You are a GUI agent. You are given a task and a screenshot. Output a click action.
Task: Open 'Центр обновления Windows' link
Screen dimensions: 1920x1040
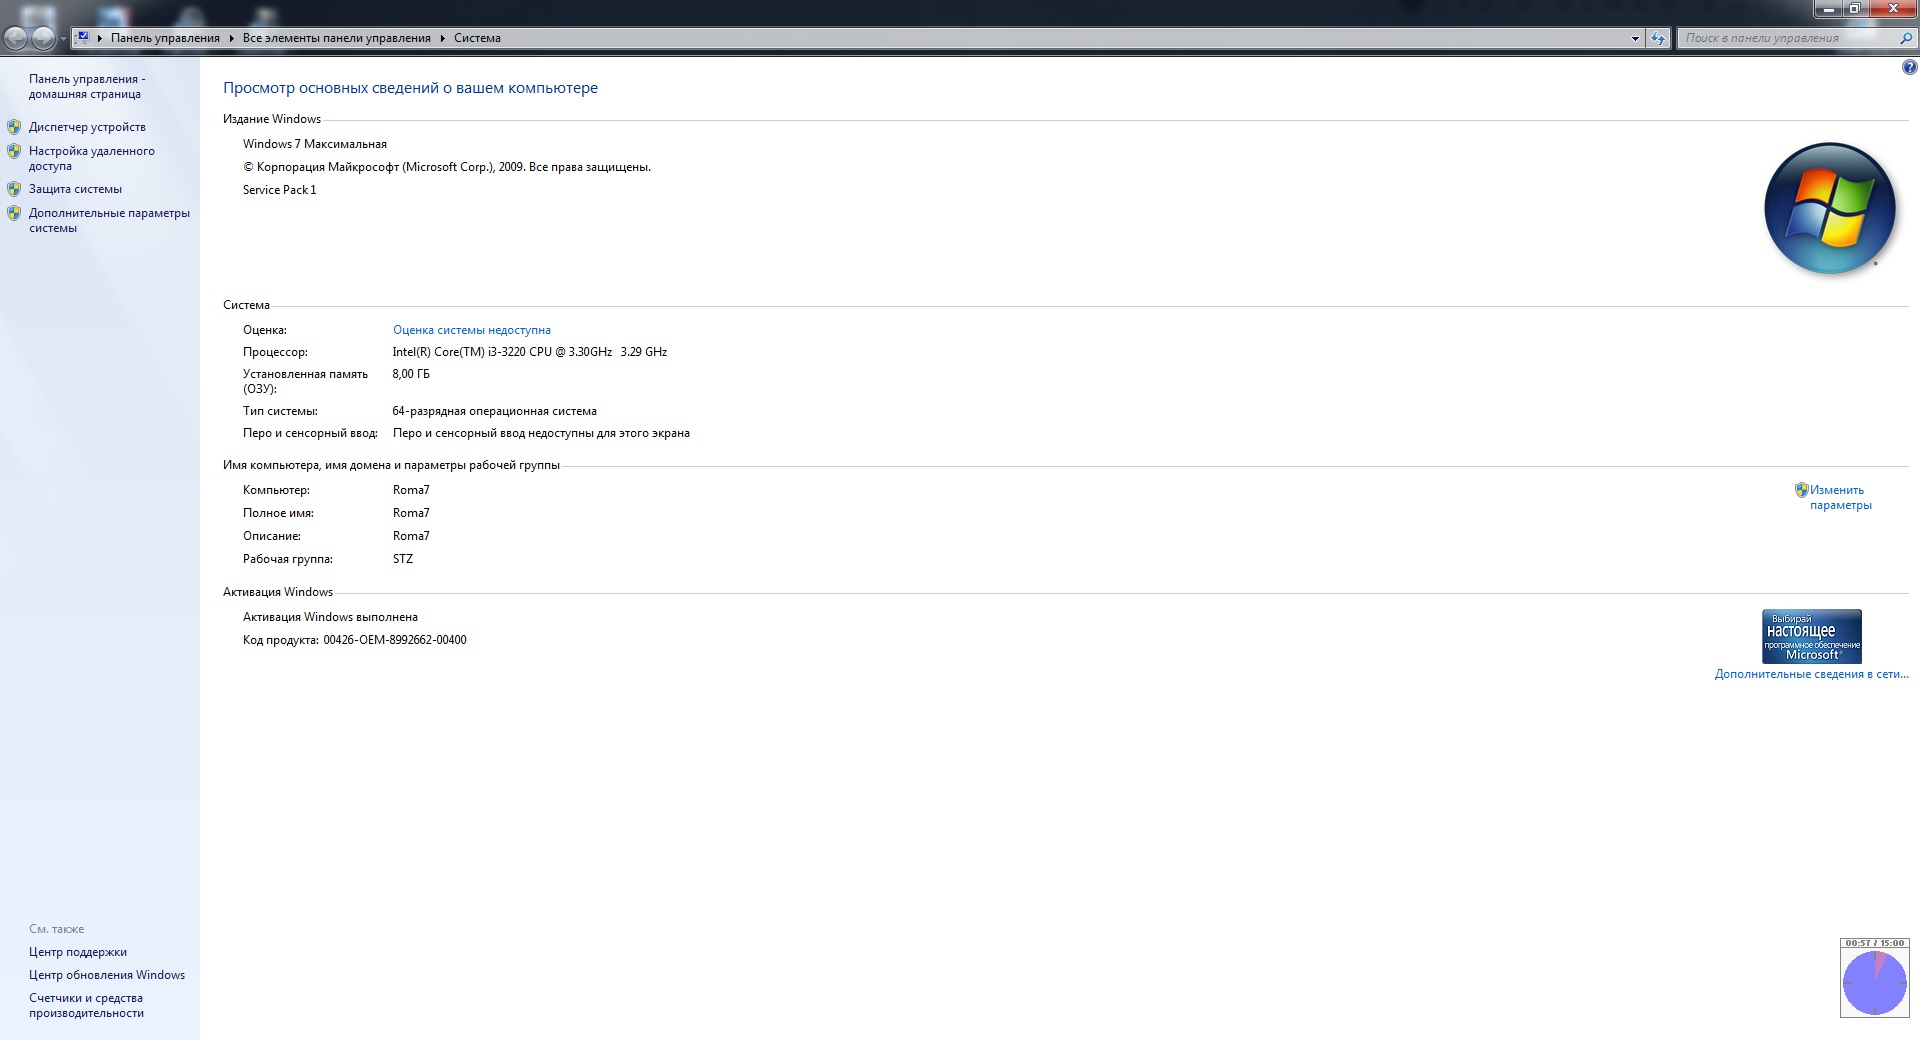tap(107, 975)
